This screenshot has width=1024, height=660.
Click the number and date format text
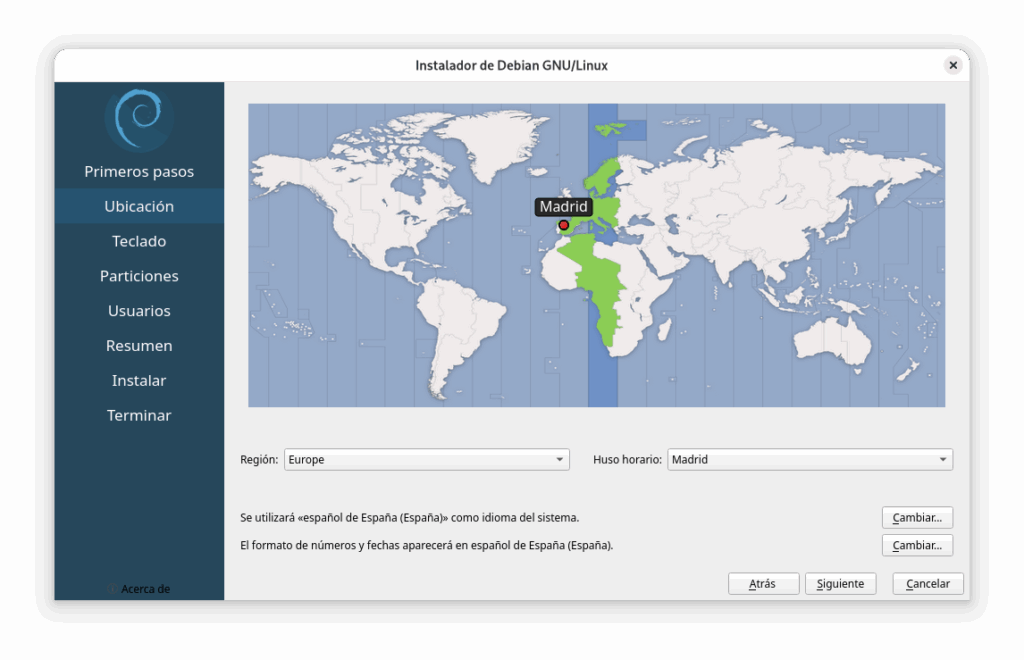[426, 545]
